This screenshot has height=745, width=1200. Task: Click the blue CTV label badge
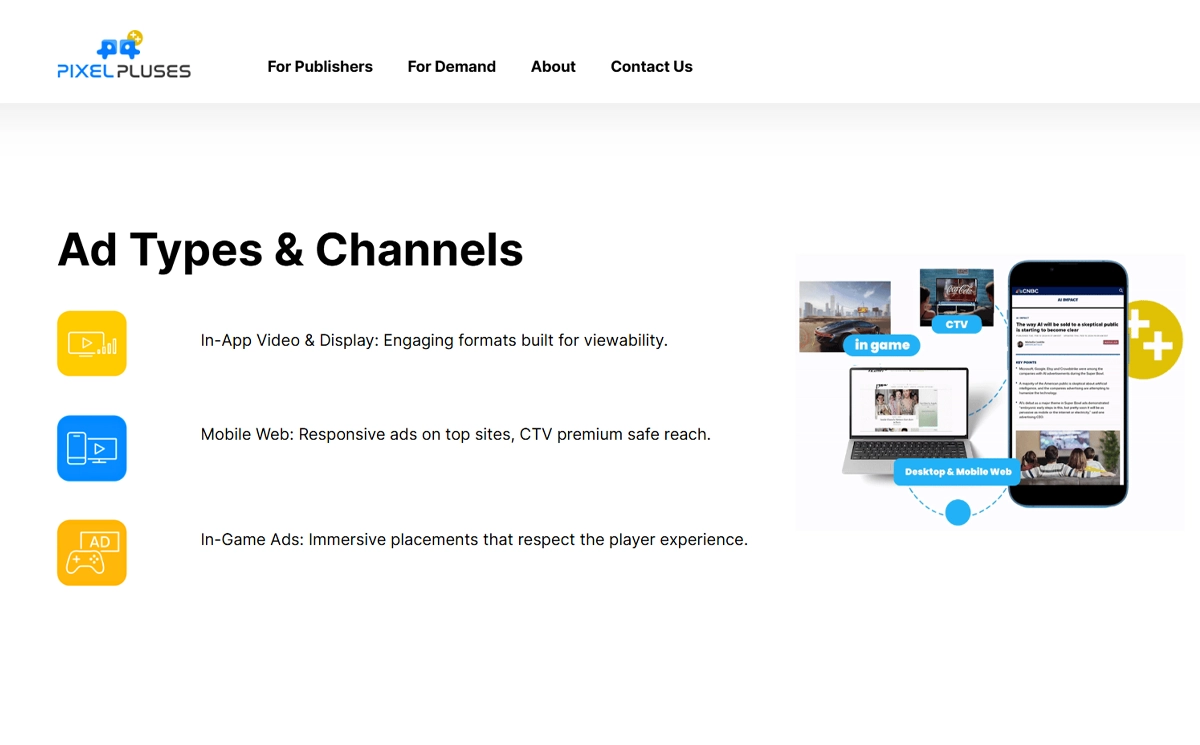tap(956, 324)
